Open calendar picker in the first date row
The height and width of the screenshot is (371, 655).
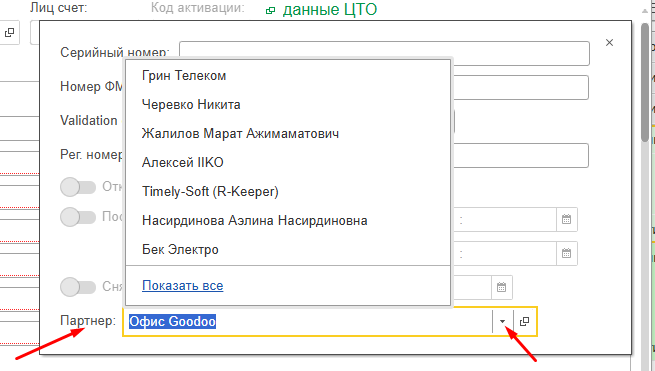click(x=566, y=219)
